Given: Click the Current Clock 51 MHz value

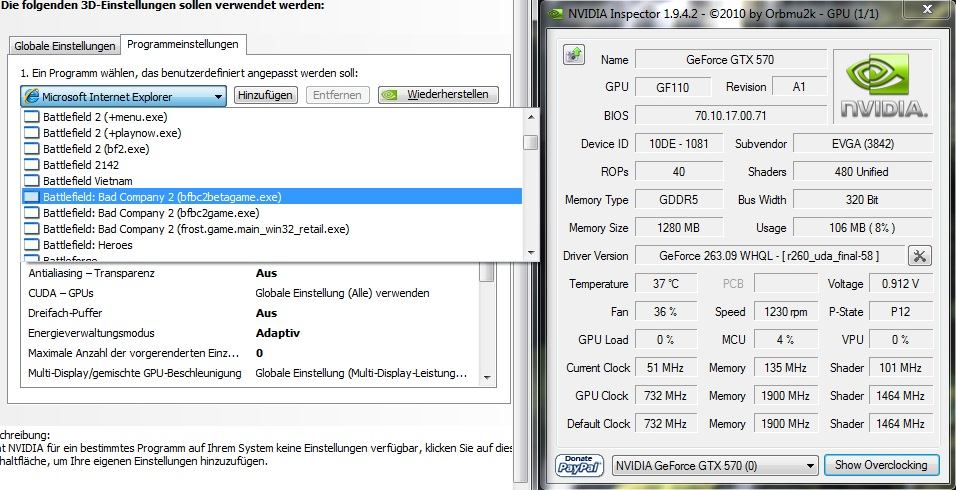Looking at the screenshot, I should coord(666,368).
